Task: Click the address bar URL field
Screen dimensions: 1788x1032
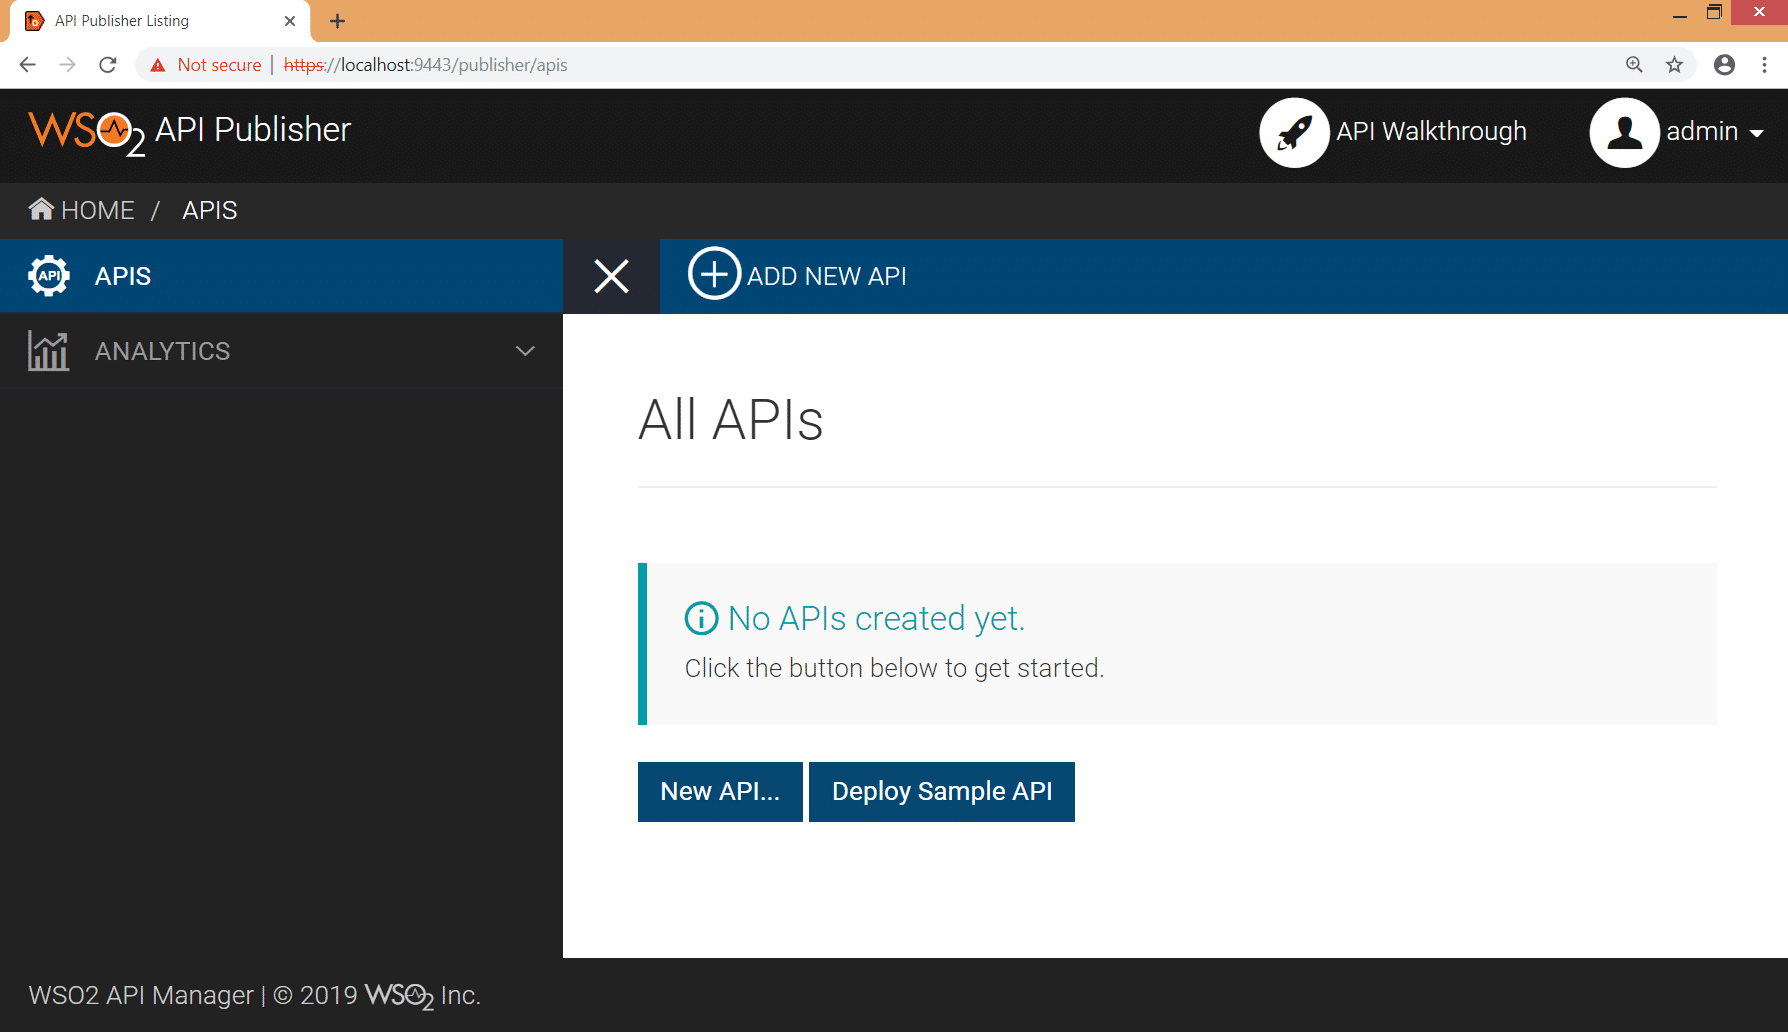Action: click(900, 65)
